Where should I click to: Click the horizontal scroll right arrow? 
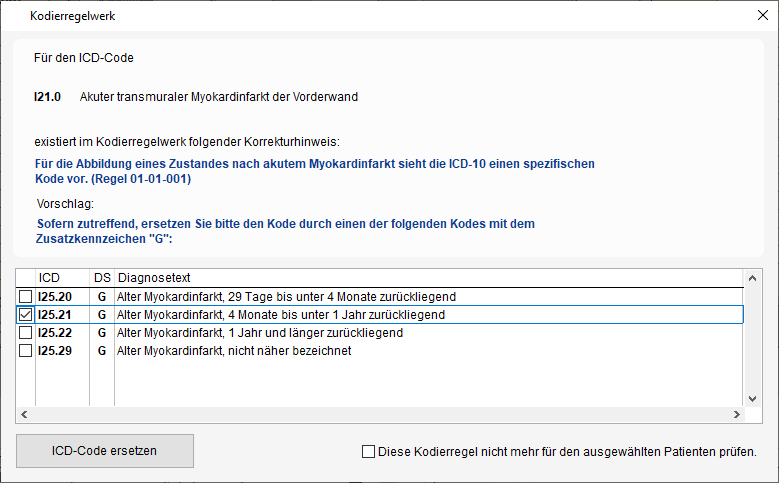736,414
